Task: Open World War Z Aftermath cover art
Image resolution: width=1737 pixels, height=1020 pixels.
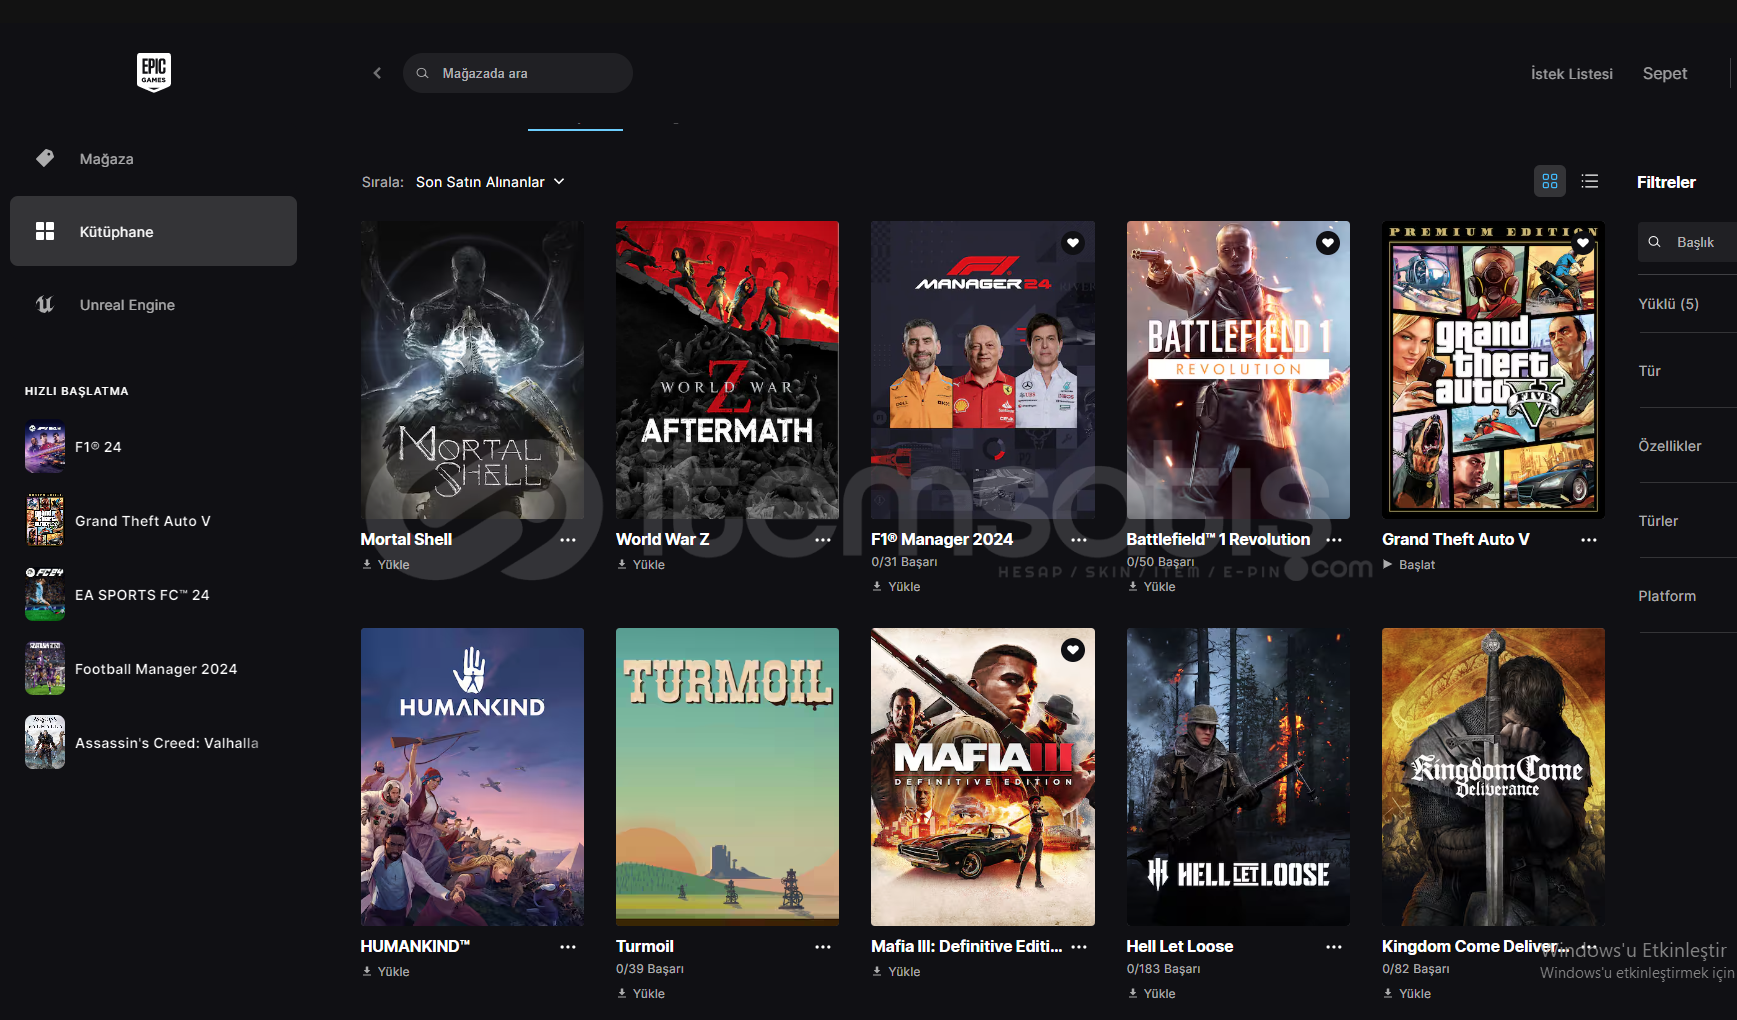Action: 727,370
